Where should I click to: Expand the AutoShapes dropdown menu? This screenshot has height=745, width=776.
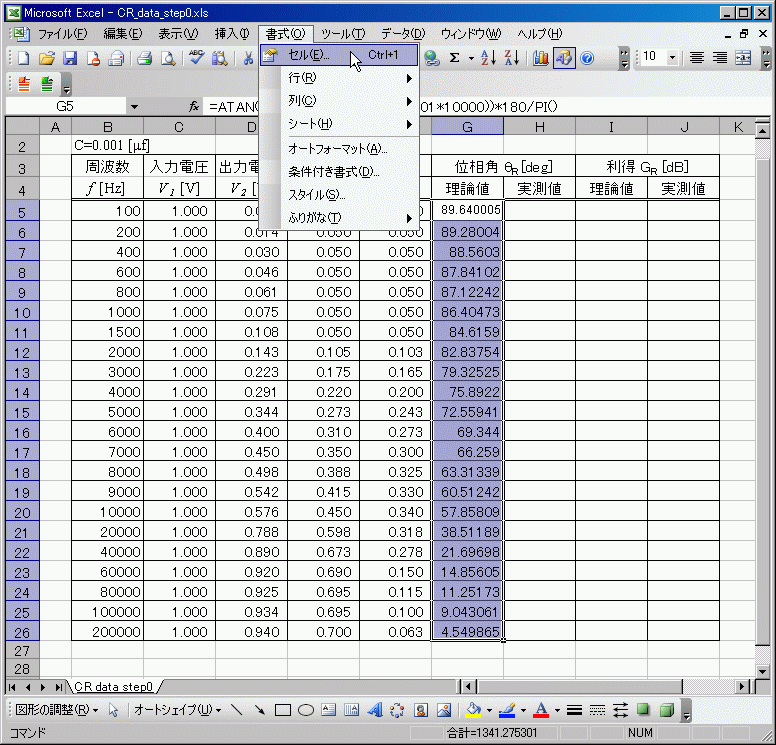click(x=177, y=710)
